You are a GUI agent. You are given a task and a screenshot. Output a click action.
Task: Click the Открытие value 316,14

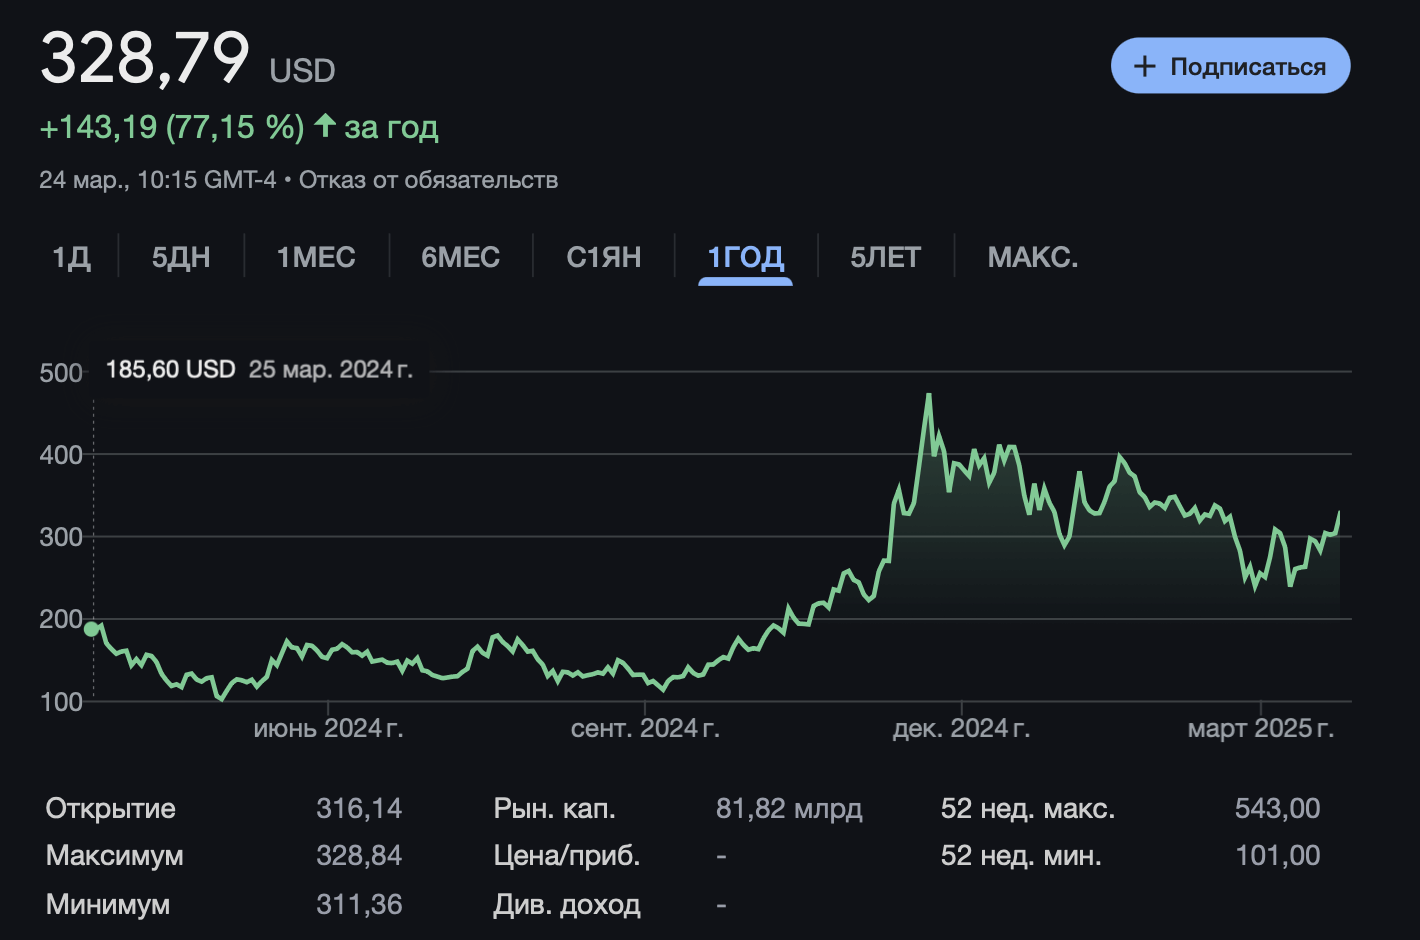click(359, 808)
